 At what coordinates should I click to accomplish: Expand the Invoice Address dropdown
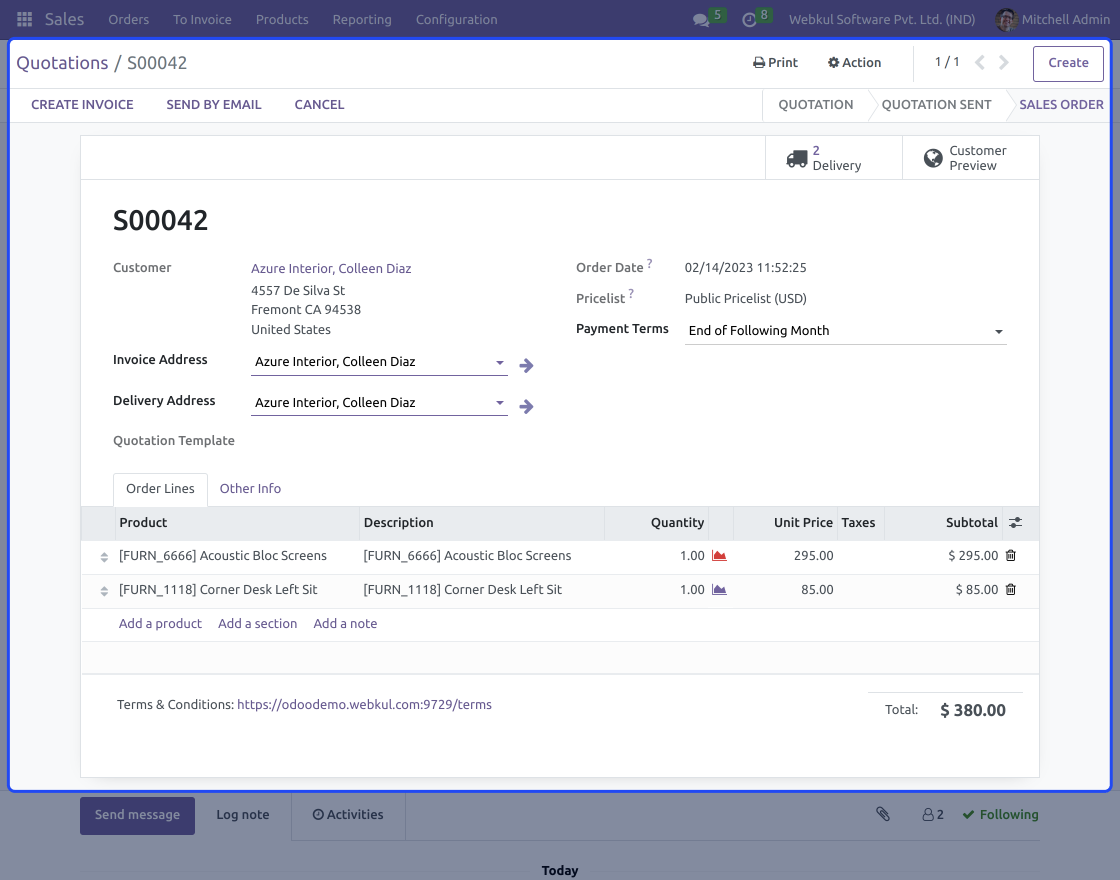pos(500,362)
